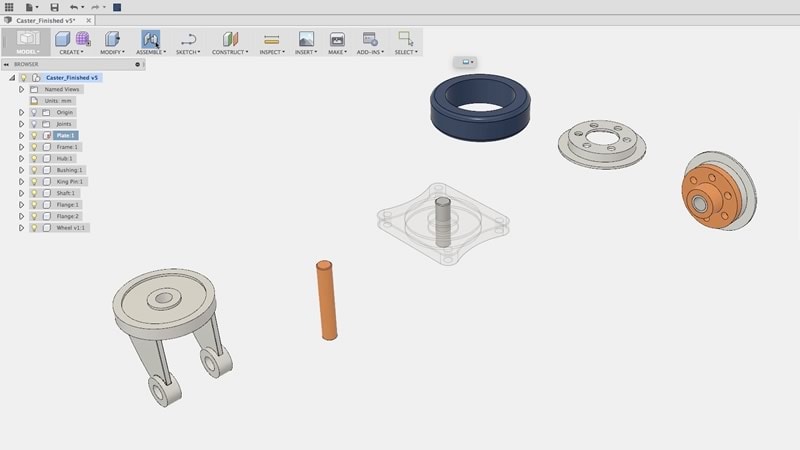
Task: Select the Add-Ins scripts icon
Action: point(370,39)
